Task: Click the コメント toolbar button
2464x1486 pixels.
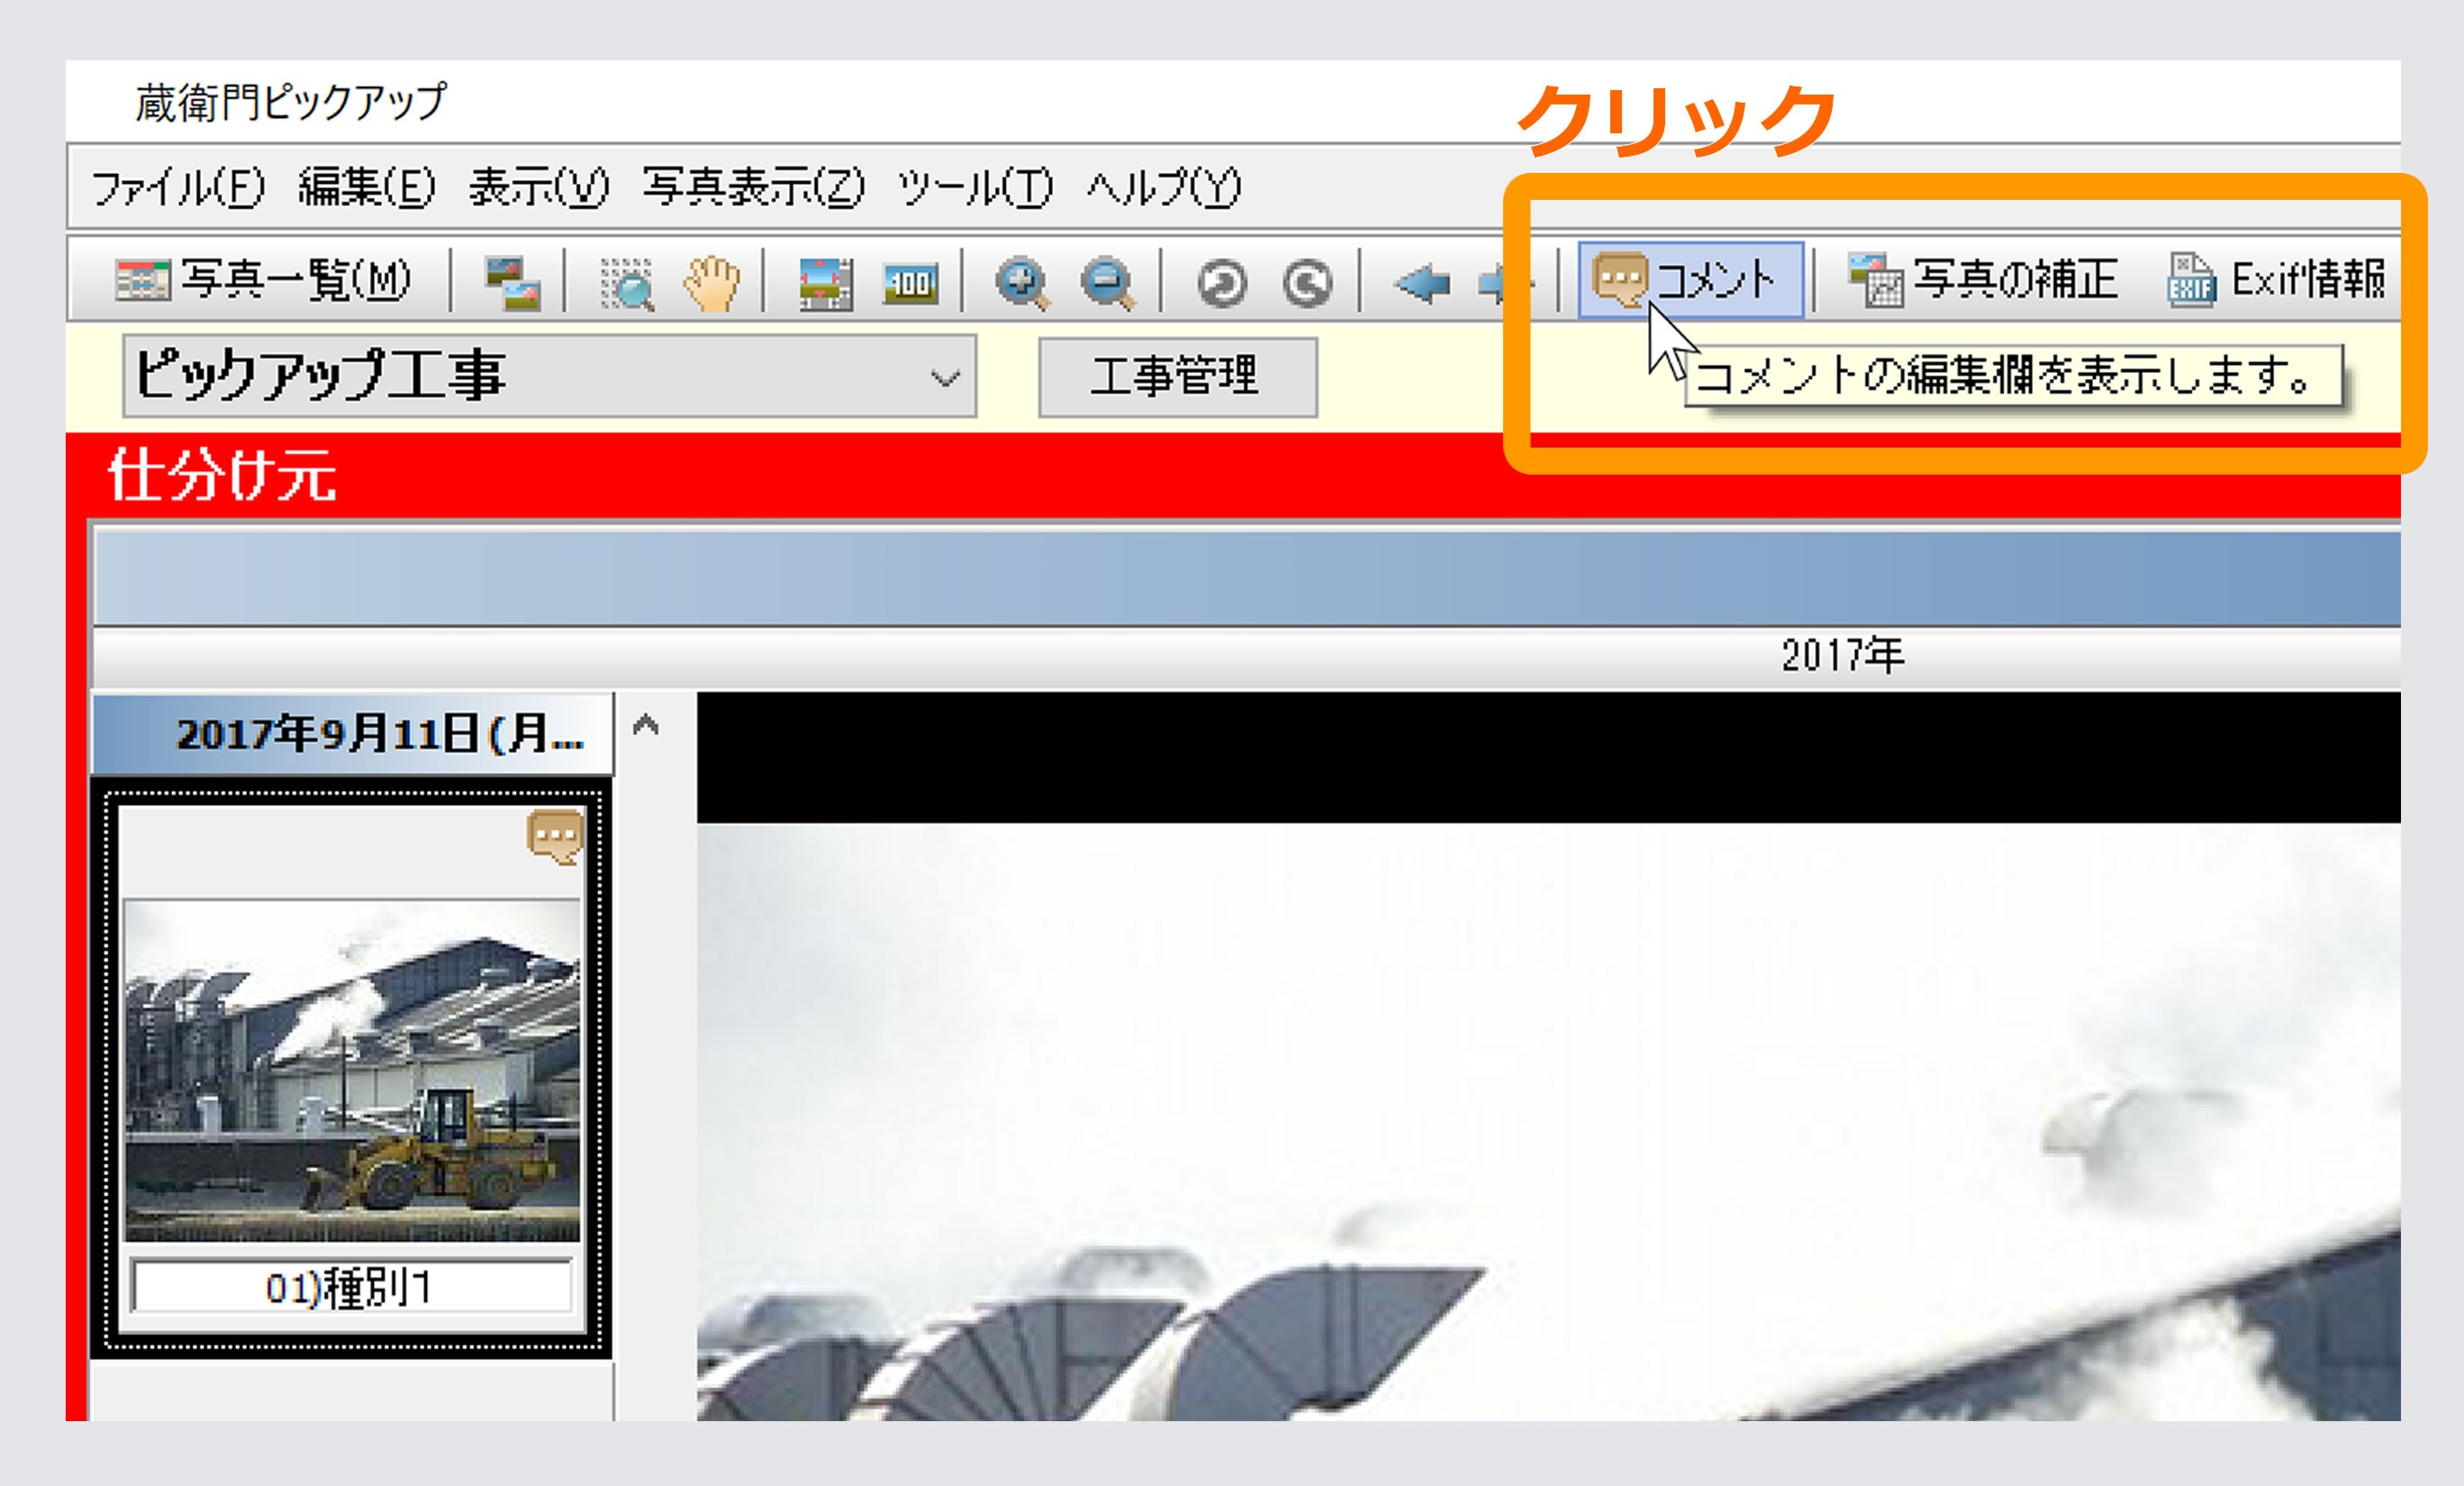Action: (x=1690, y=280)
